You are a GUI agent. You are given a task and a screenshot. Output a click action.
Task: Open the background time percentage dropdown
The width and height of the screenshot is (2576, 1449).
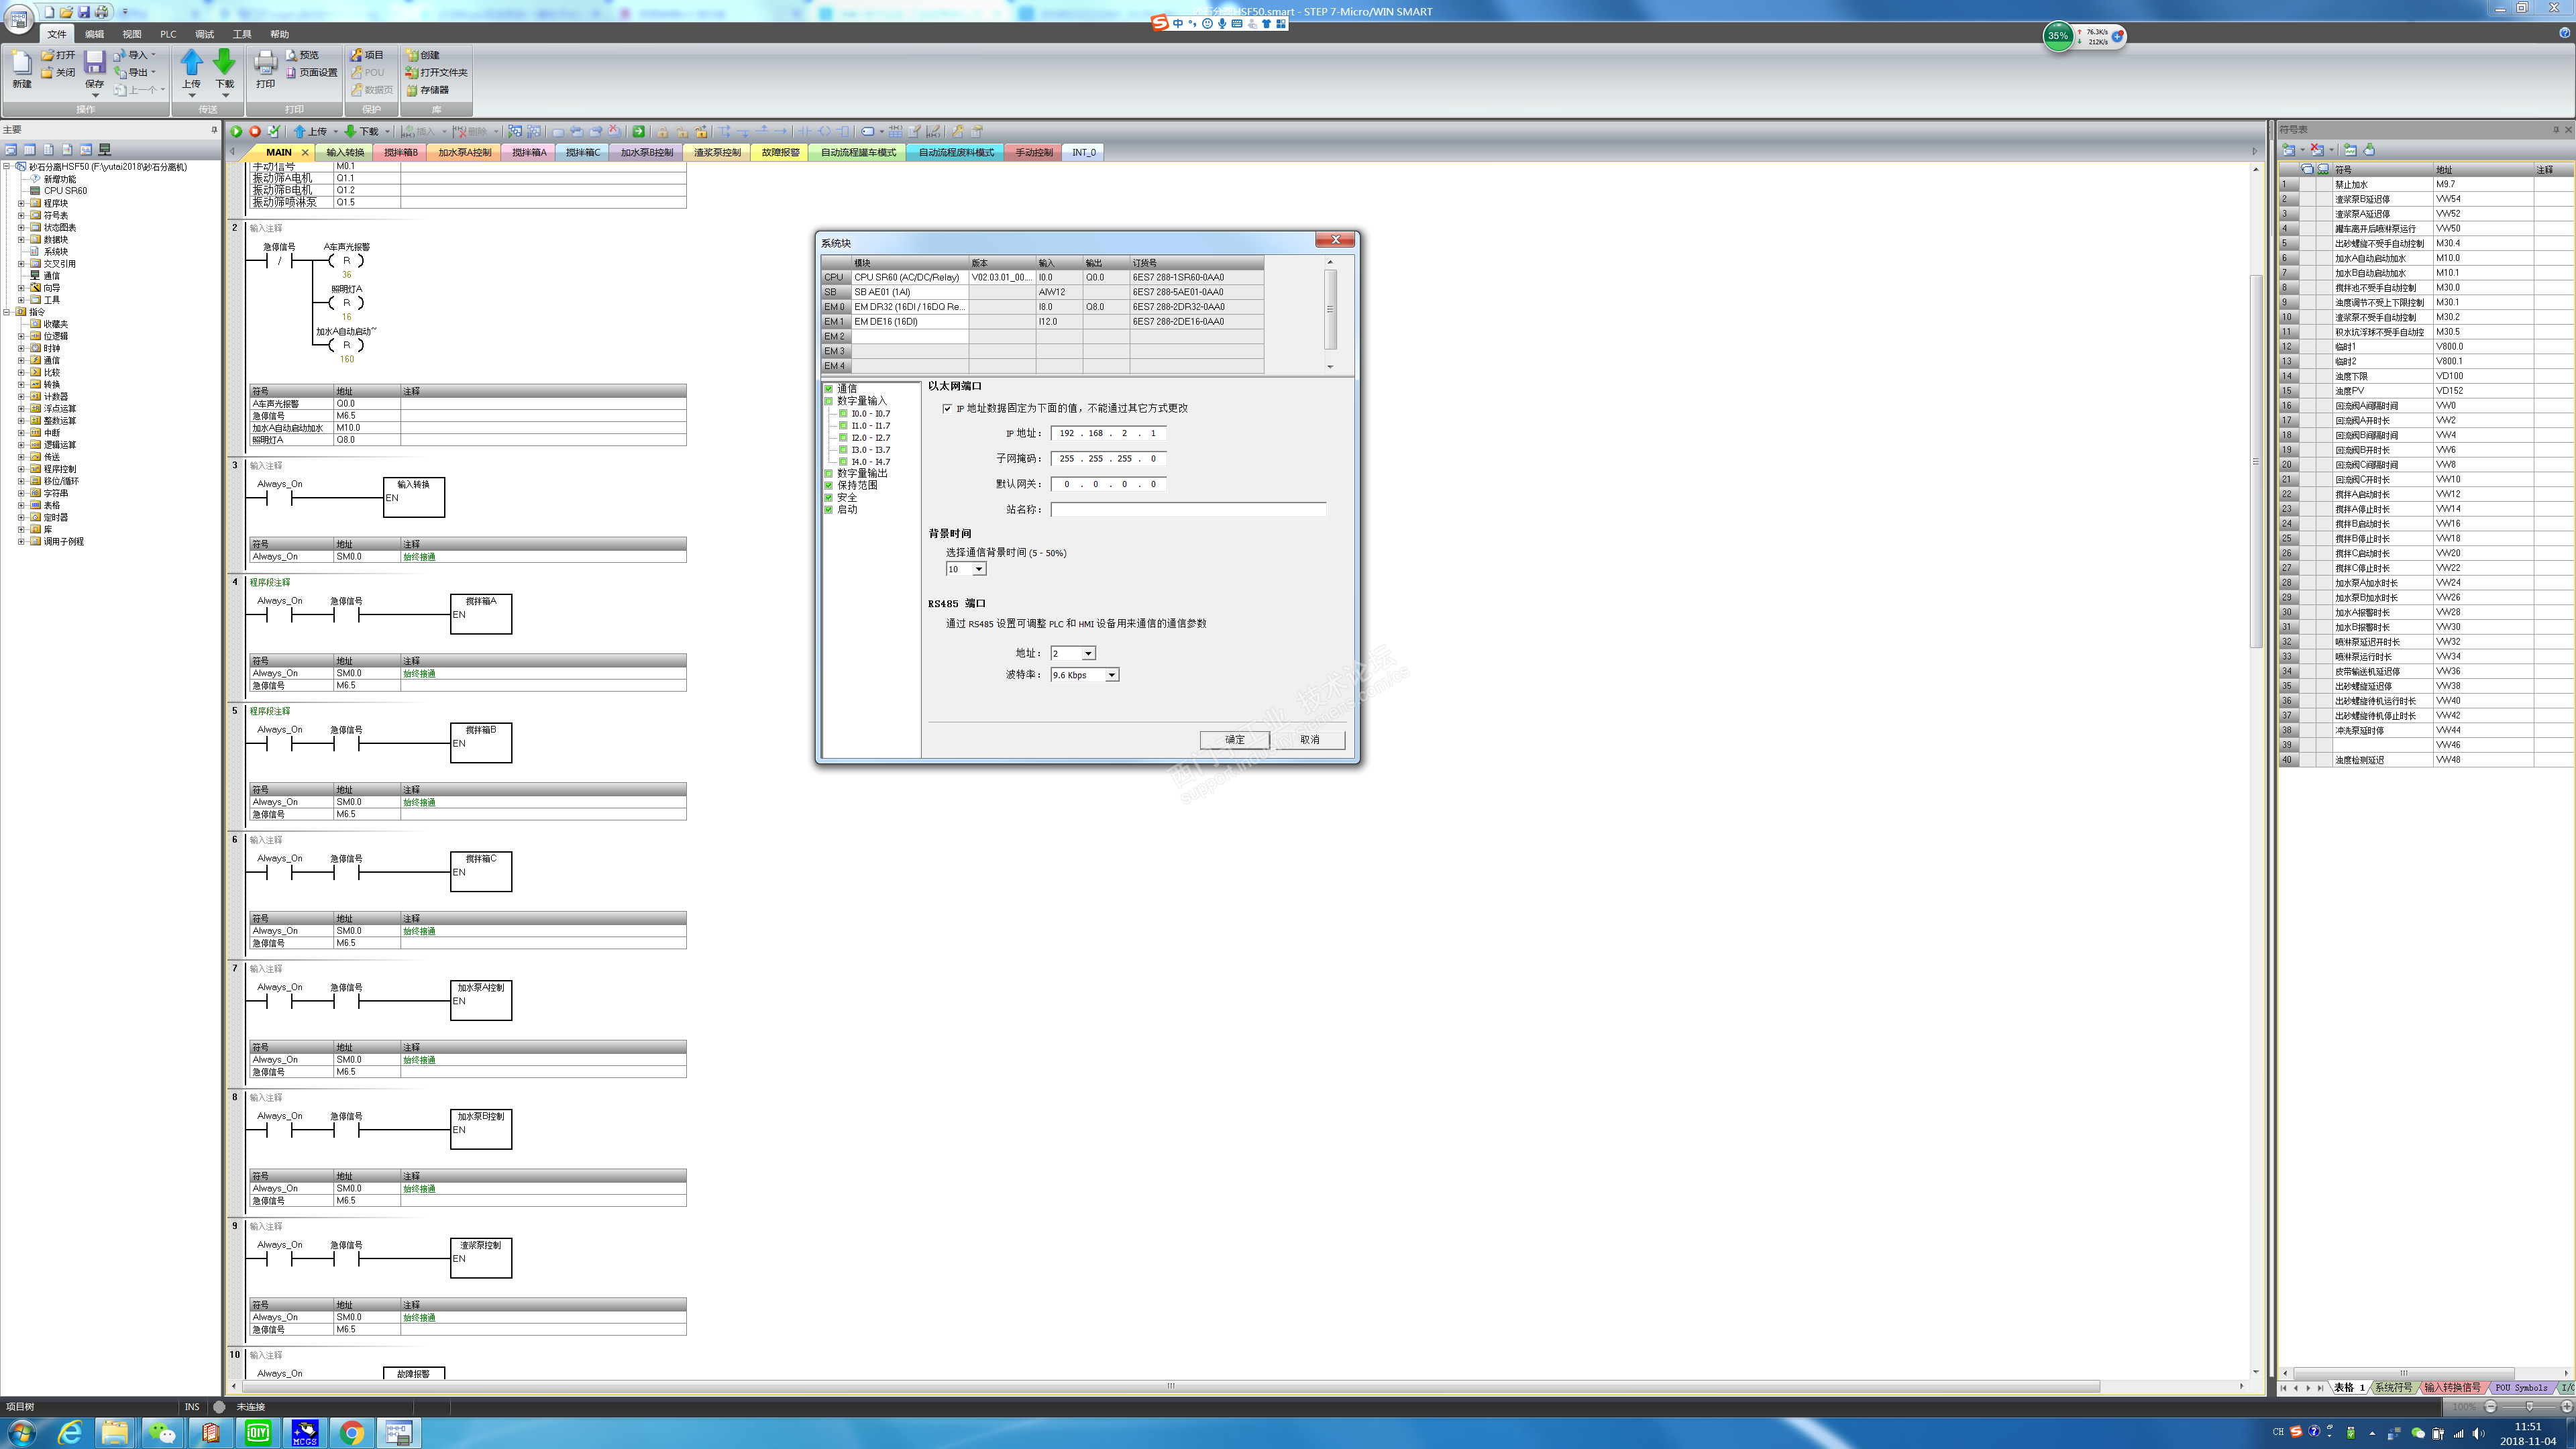tap(979, 569)
